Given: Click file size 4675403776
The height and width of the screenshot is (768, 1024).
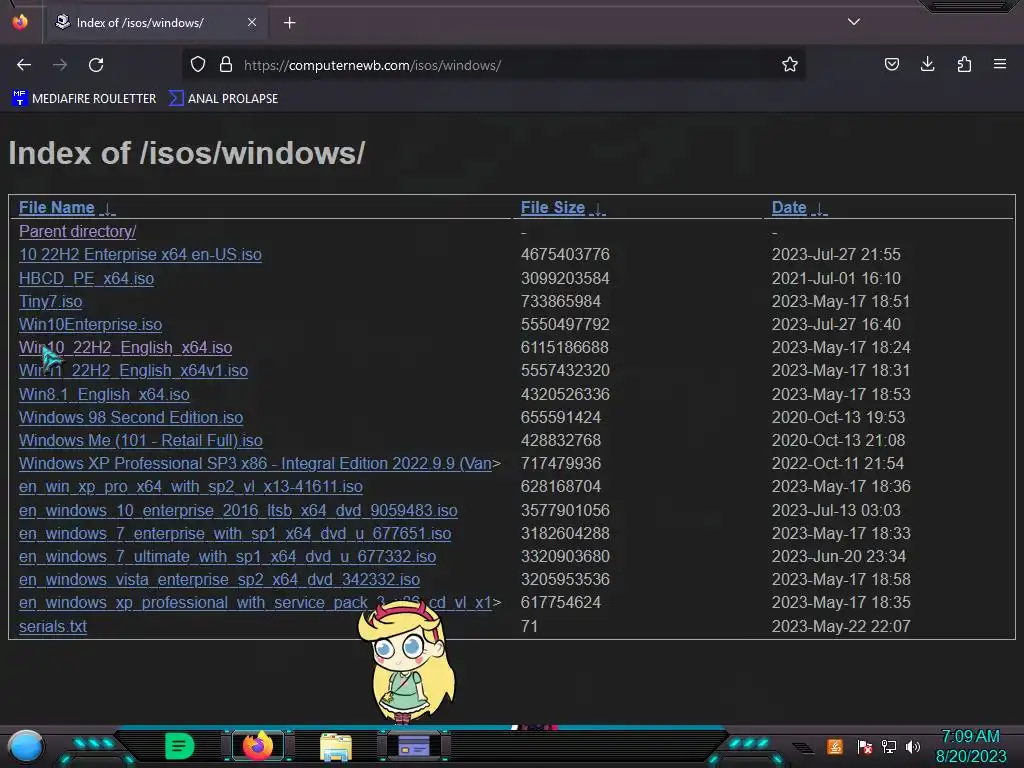Looking at the screenshot, I should (x=565, y=255).
